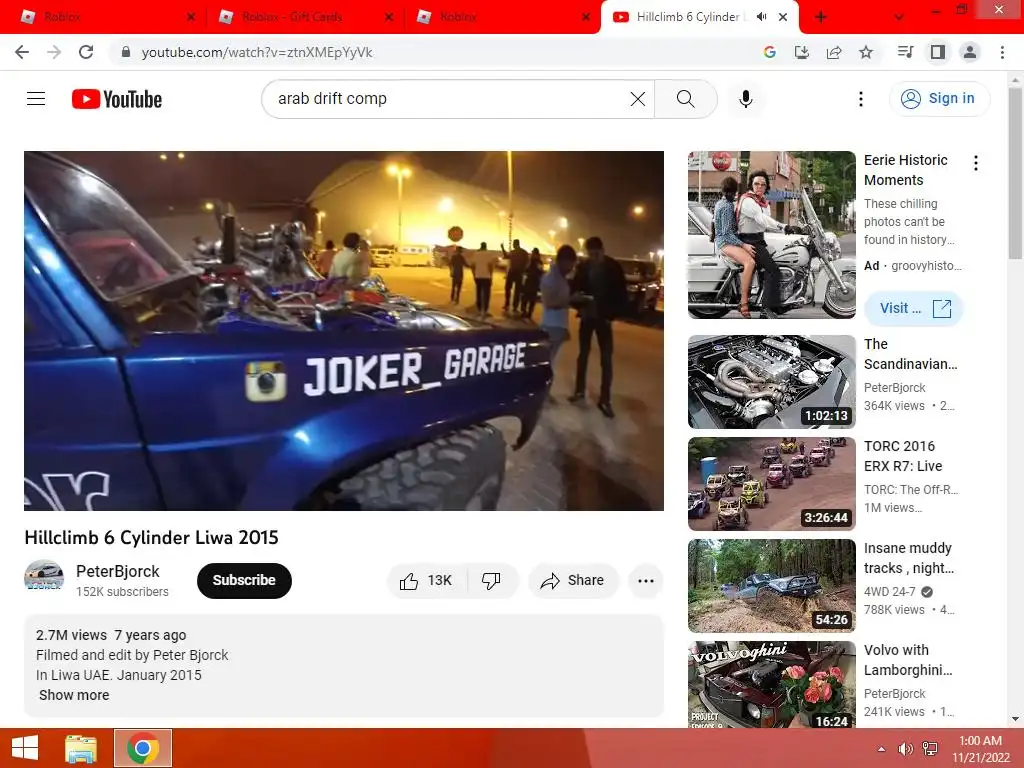The width and height of the screenshot is (1024, 768).
Task: Open PeterBjorck channel name link
Action: click(x=118, y=571)
